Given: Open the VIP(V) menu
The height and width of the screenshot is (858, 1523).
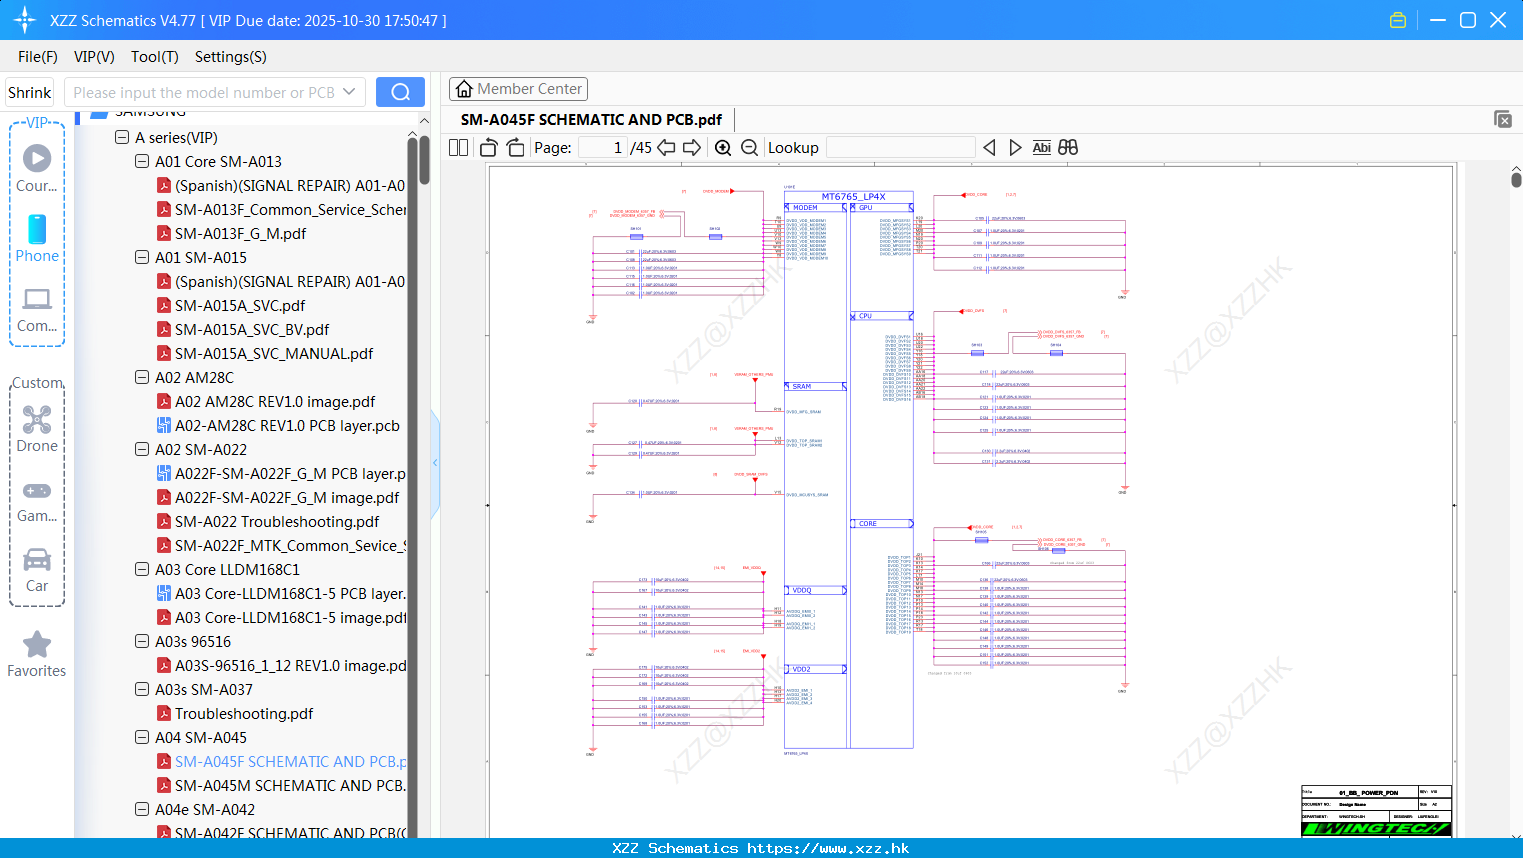Looking at the screenshot, I should point(94,57).
